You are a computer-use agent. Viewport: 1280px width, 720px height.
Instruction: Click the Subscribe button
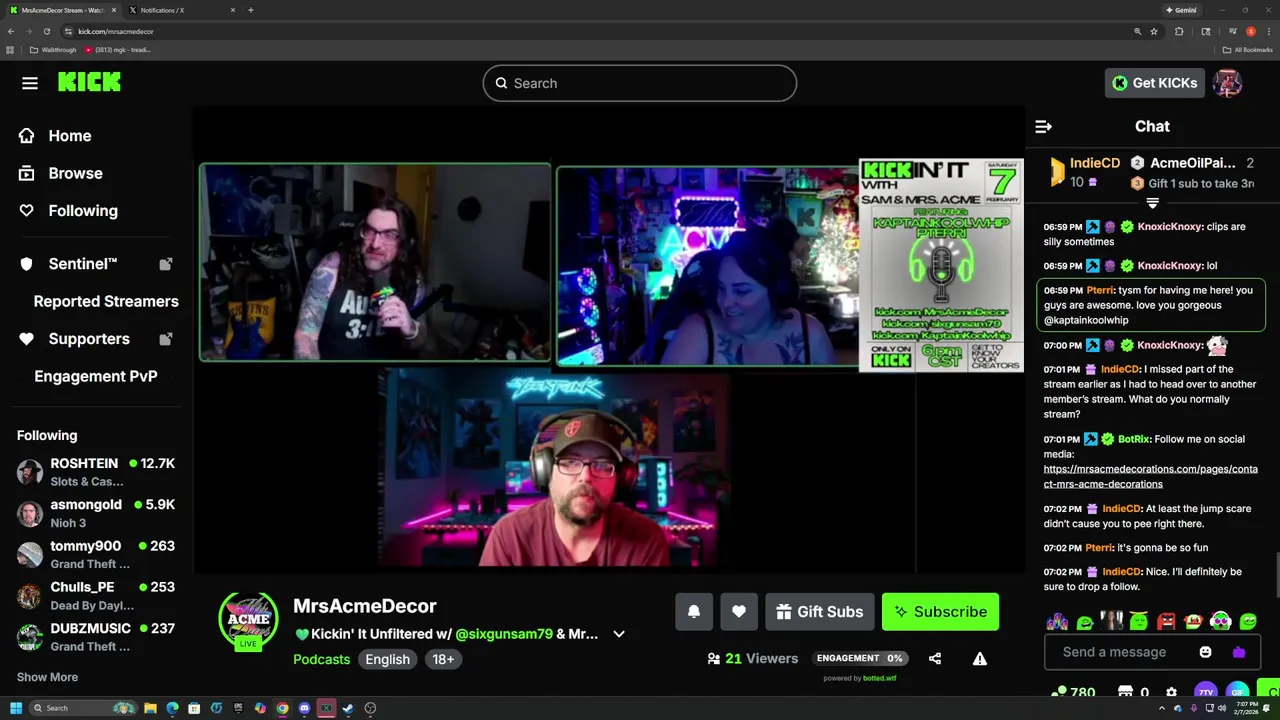pyautogui.click(x=940, y=612)
